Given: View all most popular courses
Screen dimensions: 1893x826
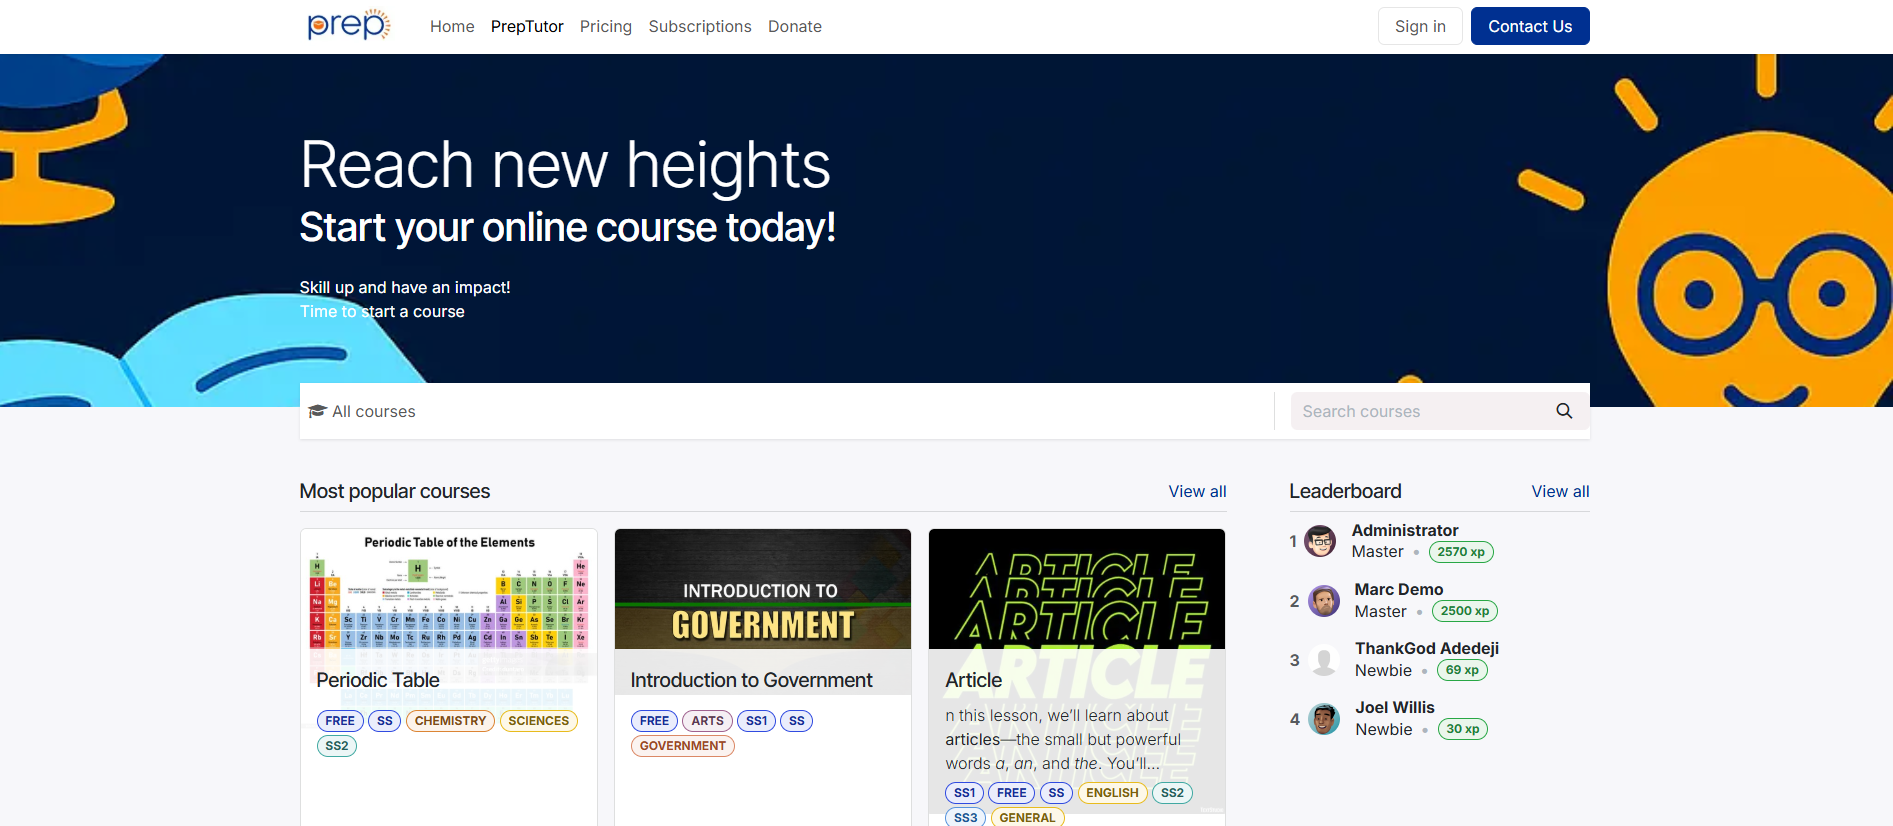Looking at the screenshot, I should point(1197,491).
